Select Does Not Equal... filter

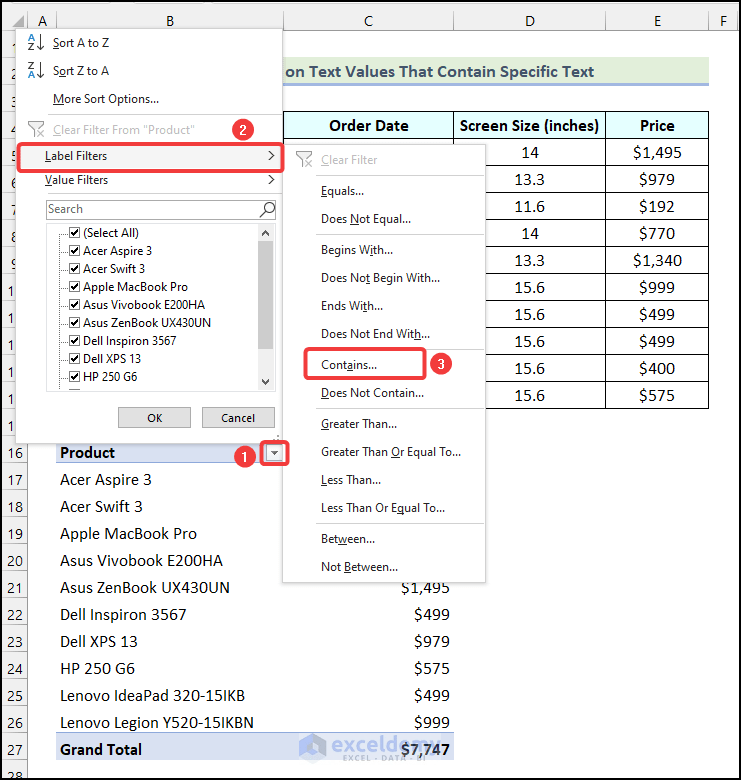[366, 219]
